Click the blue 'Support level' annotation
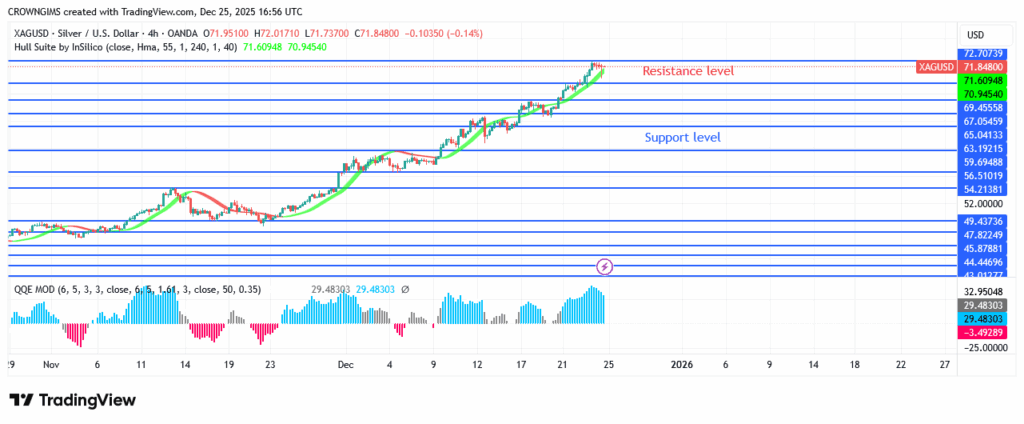 (682, 138)
